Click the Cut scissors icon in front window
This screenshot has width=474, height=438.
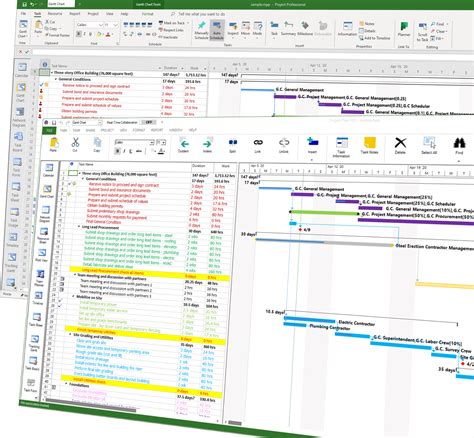click(x=75, y=144)
